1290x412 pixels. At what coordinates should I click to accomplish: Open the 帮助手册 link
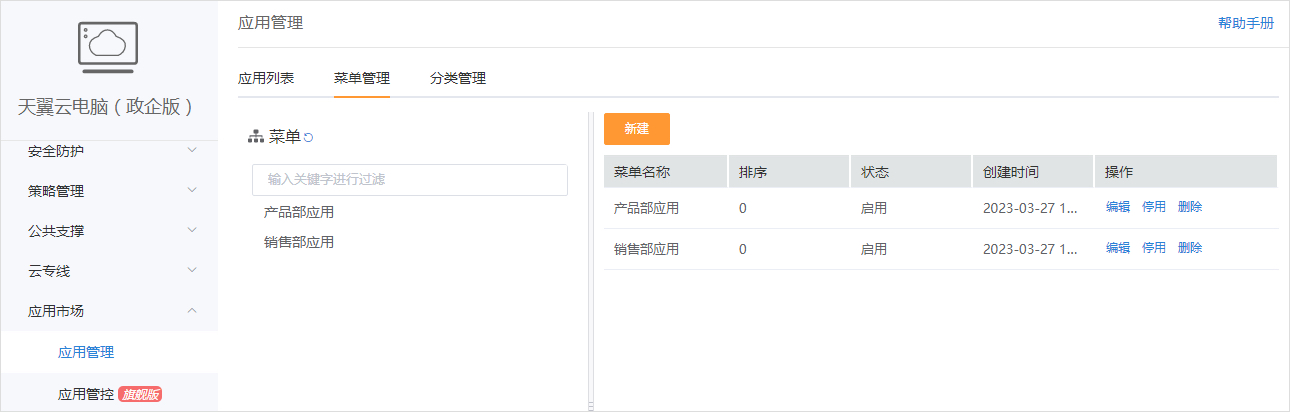[1246, 24]
